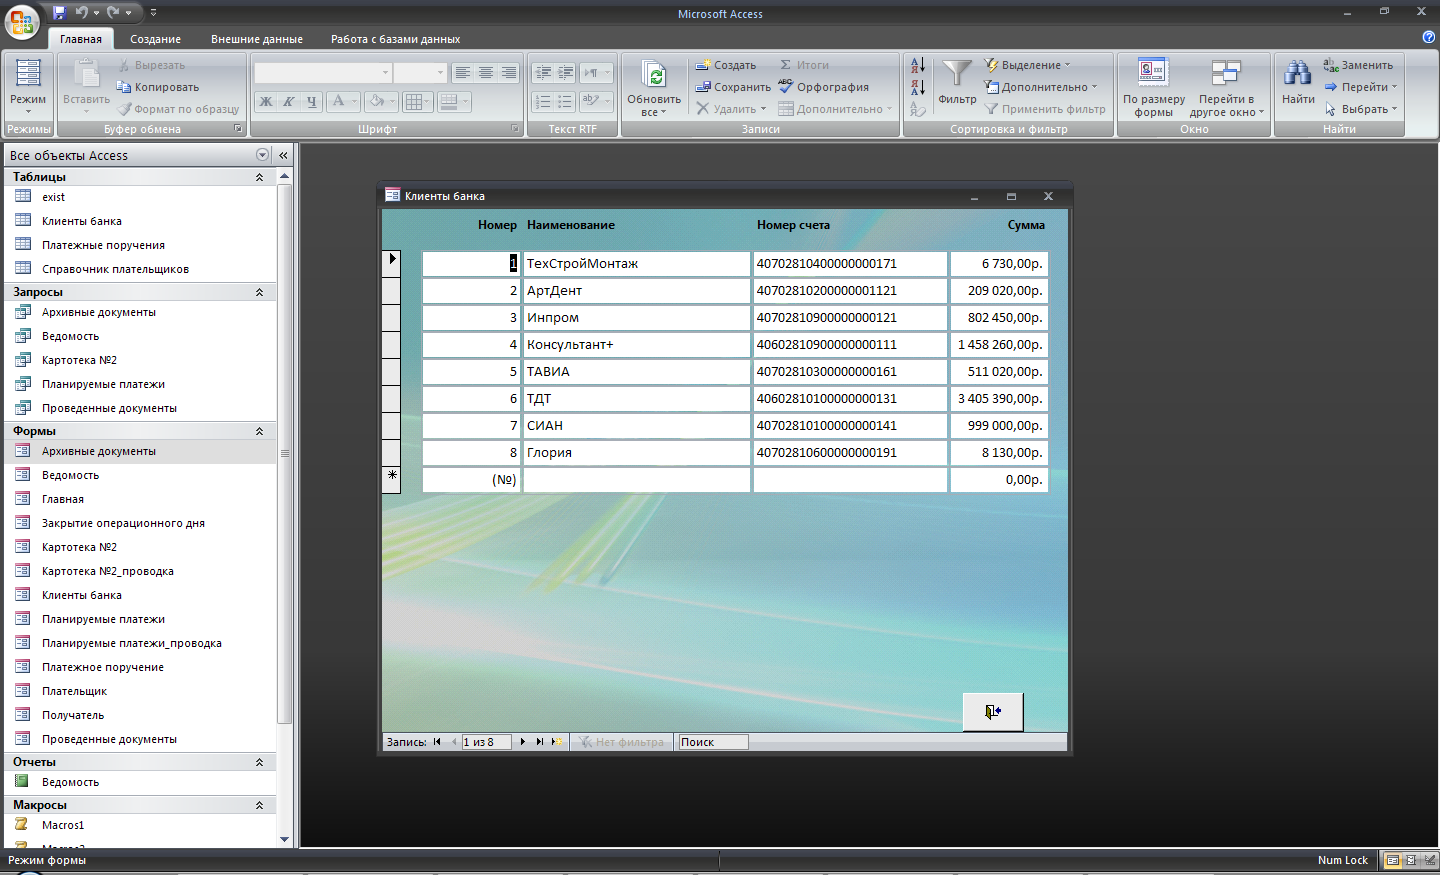Open the Перейти go-to dropdown

point(1361,87)
